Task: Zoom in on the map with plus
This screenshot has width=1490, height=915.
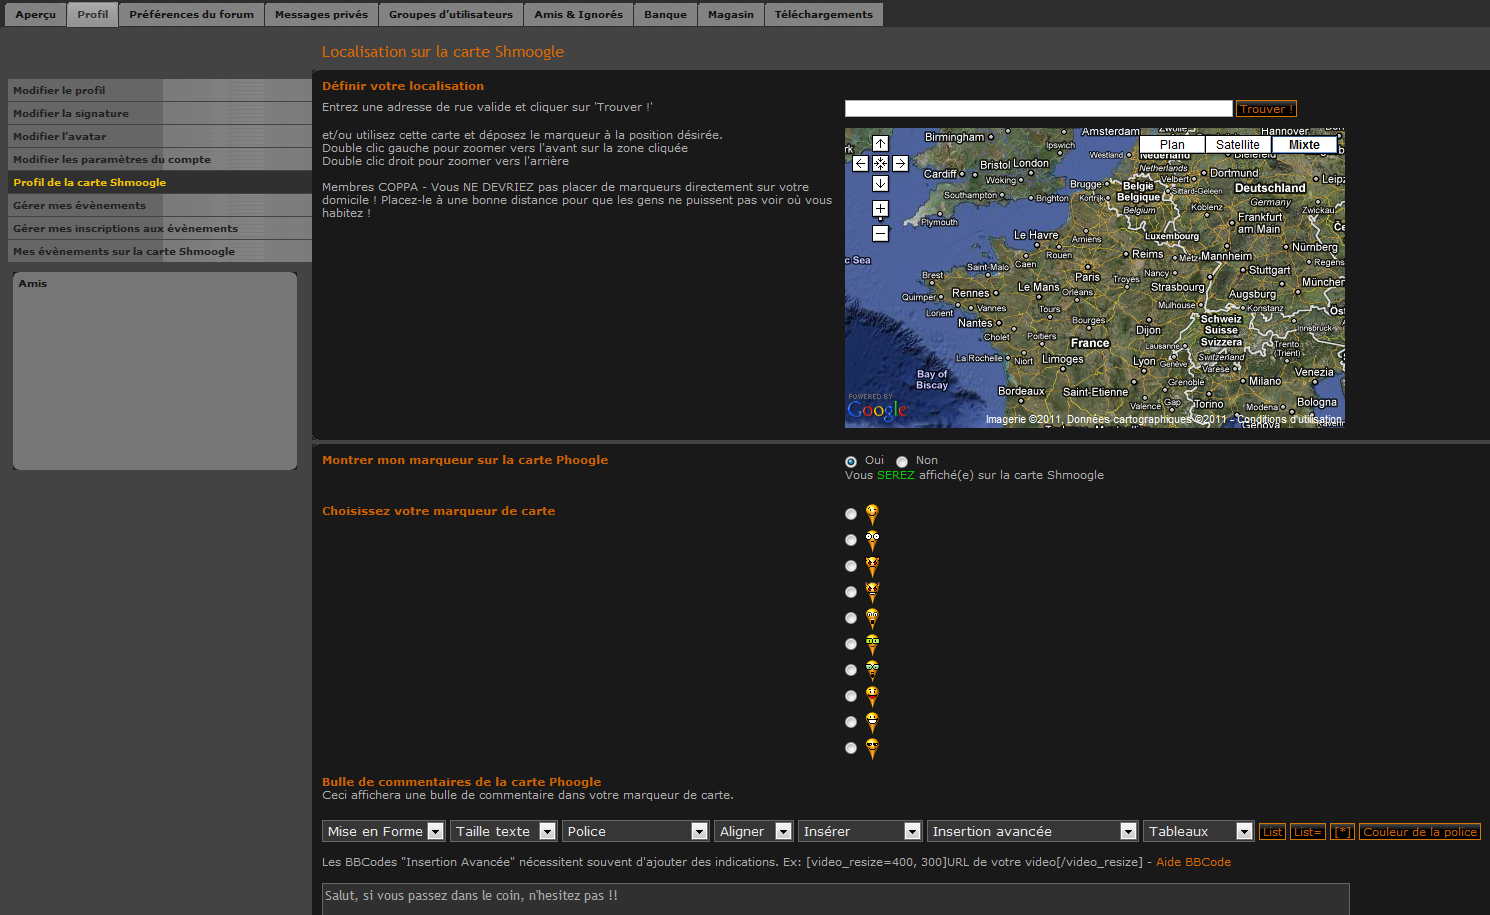Action: pyautogui.click(x=880, y=209)
